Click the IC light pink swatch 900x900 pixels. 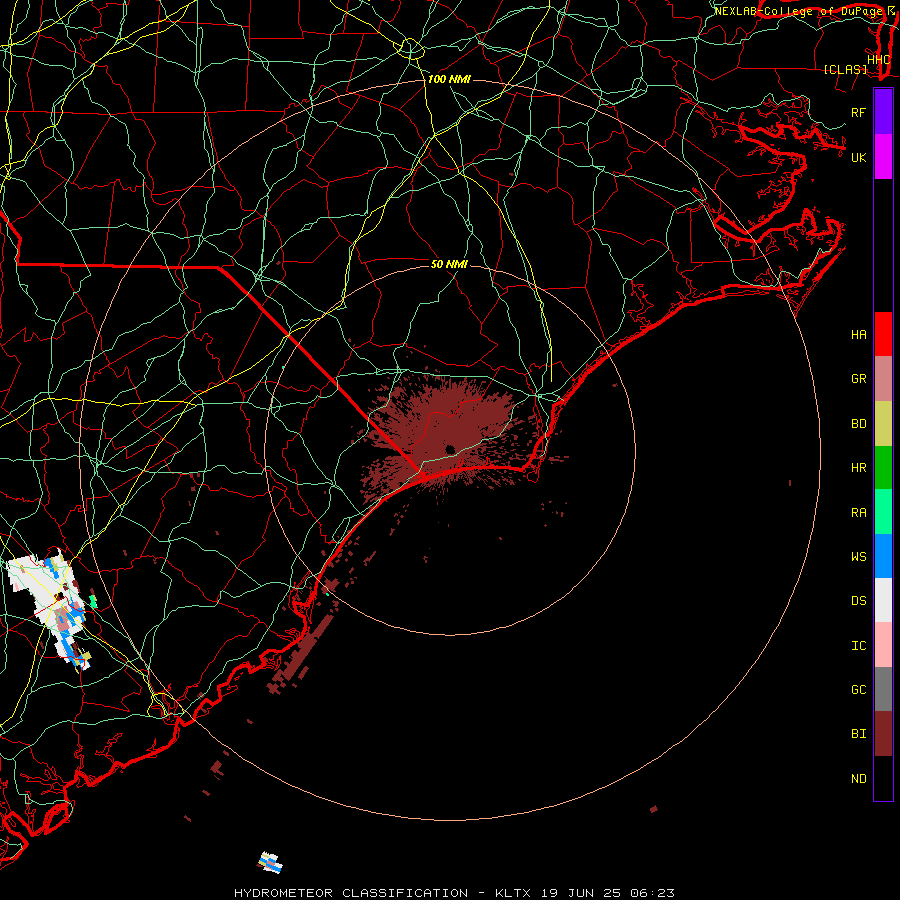click(883, 645)
